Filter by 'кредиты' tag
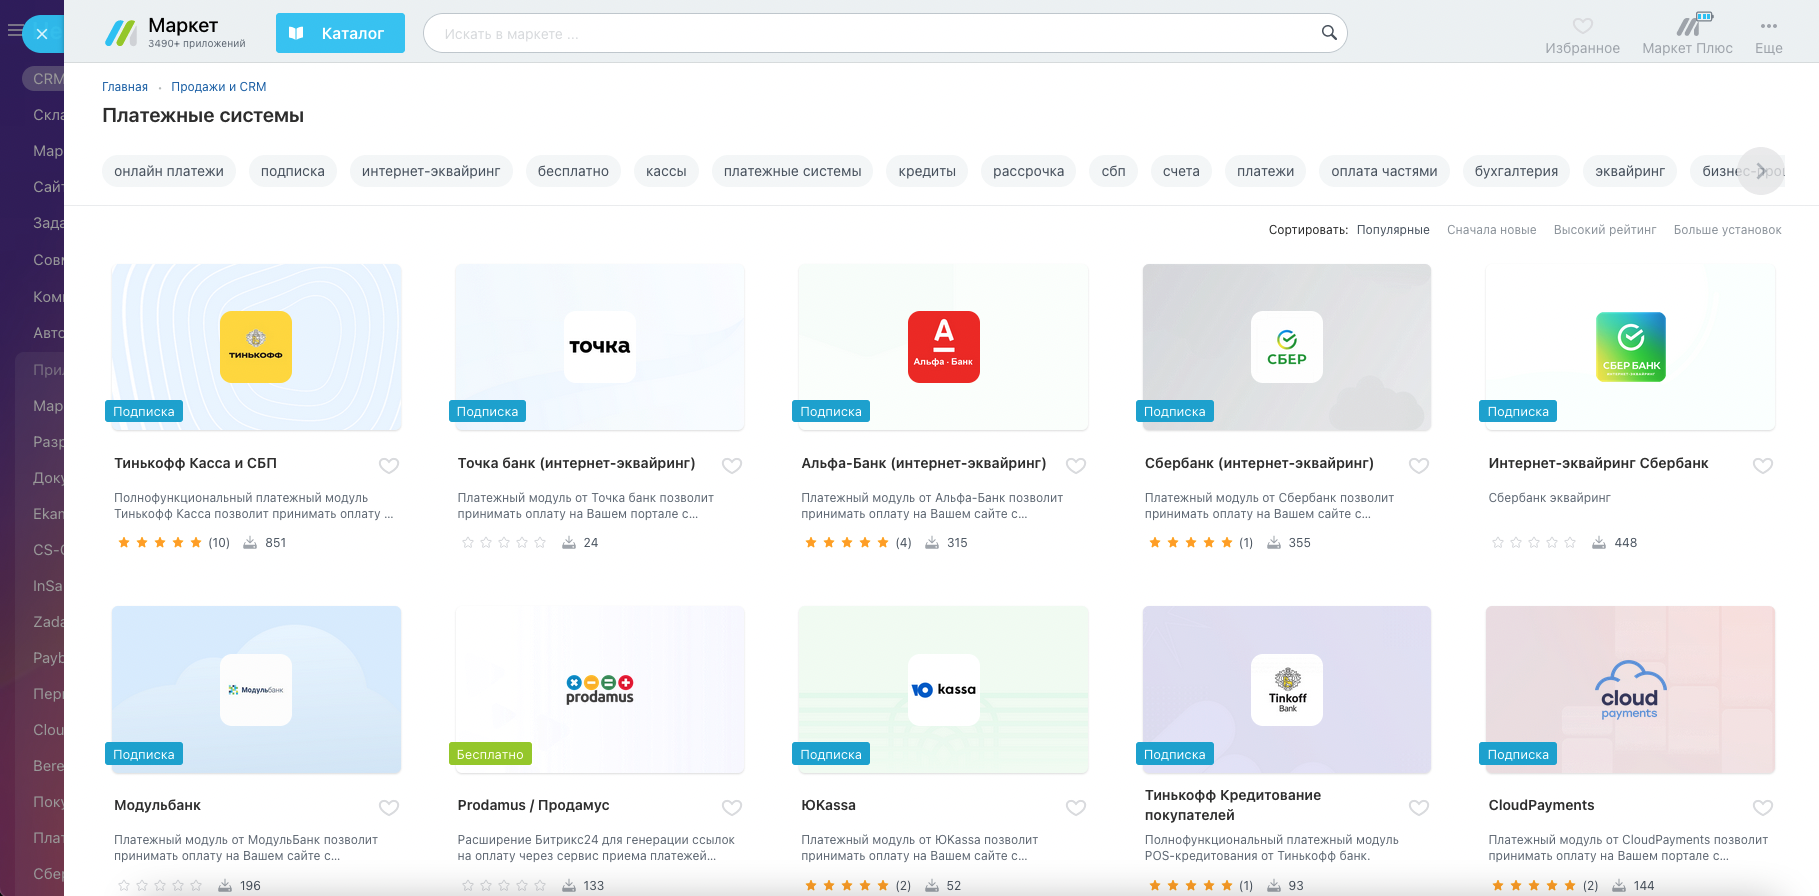1819x896 pixels. [x=927, y=171]
